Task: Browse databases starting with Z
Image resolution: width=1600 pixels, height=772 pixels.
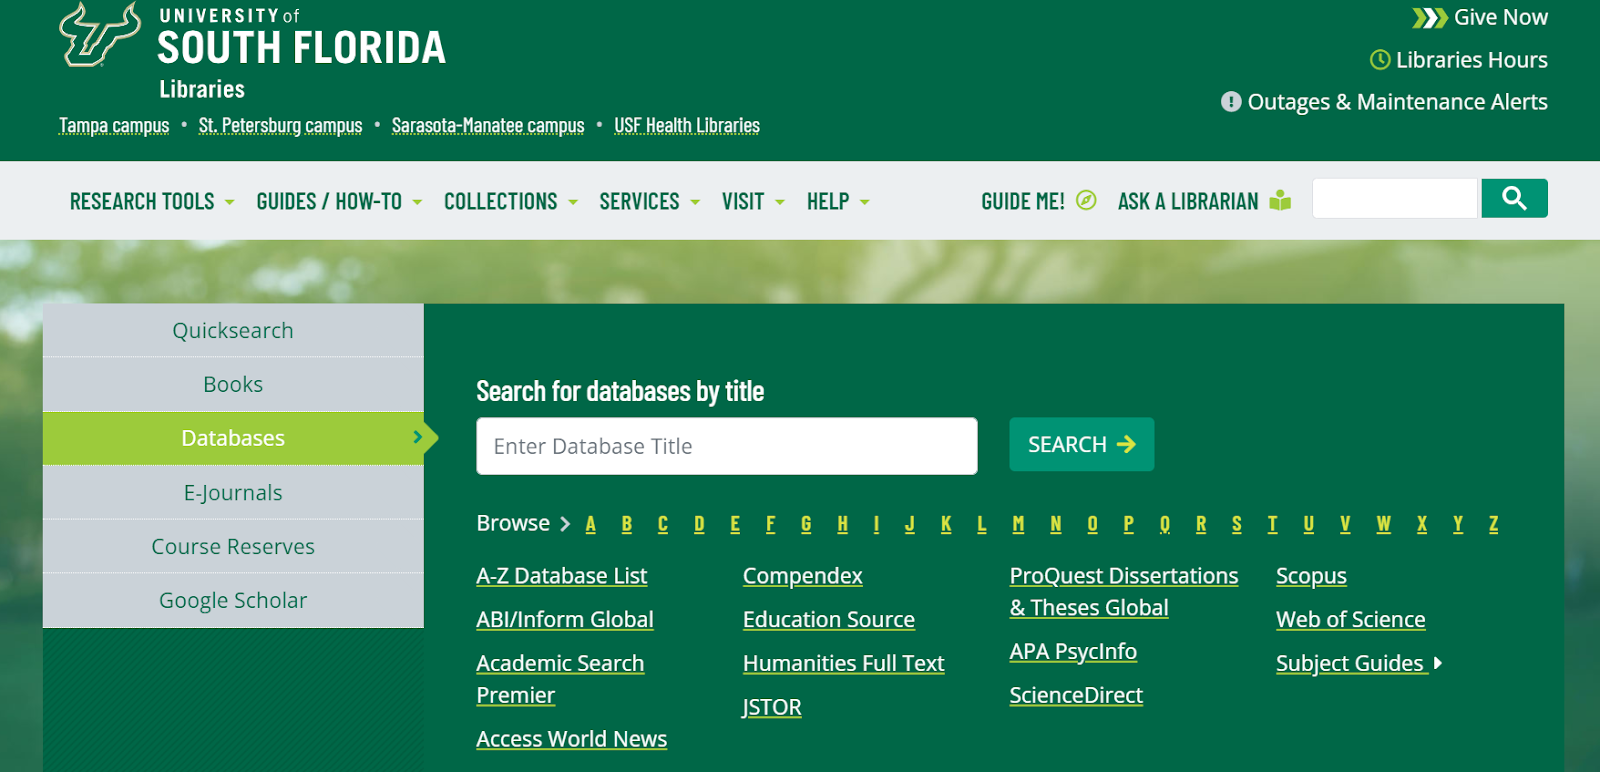Action: click(x=1494, y=524)
